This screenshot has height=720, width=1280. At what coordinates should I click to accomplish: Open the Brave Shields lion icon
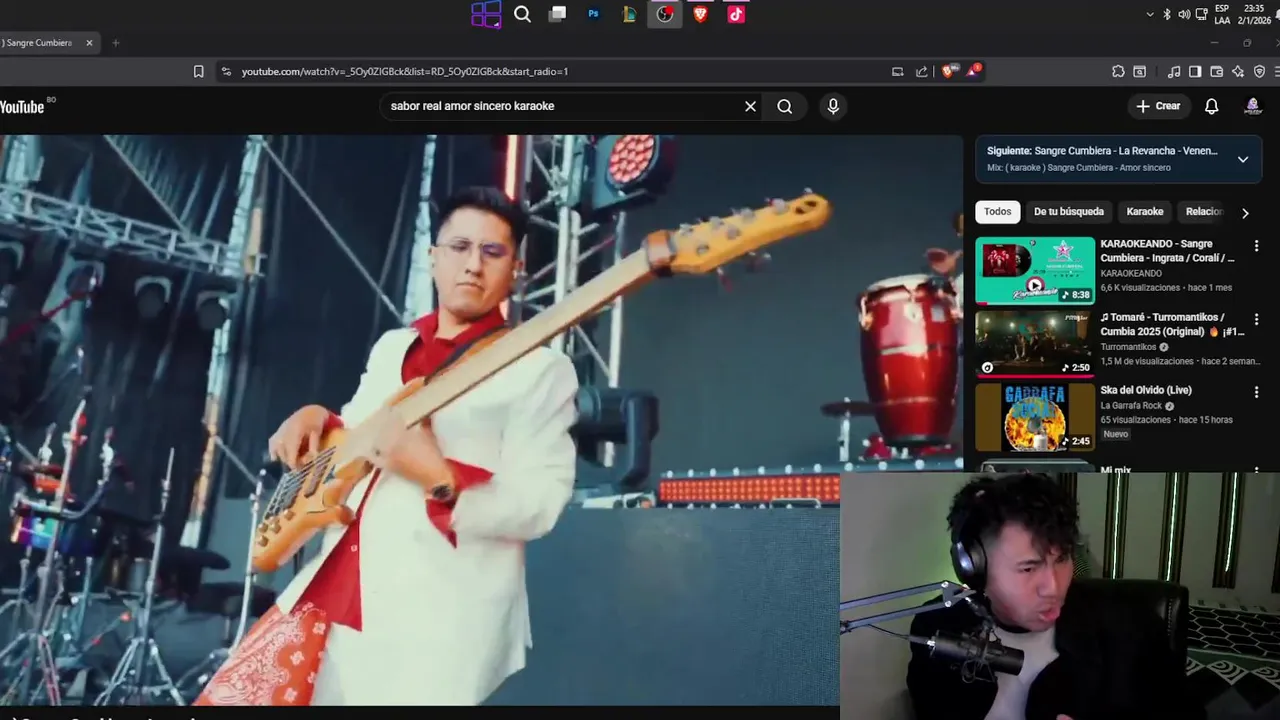949,71
